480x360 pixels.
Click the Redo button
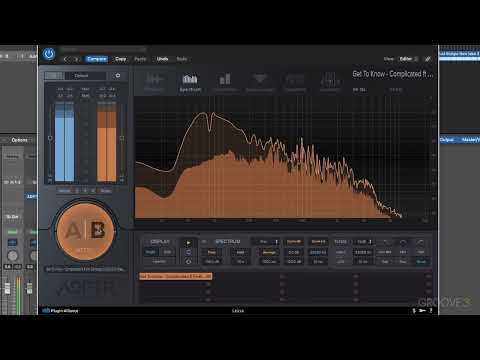(x=182, y=59)
